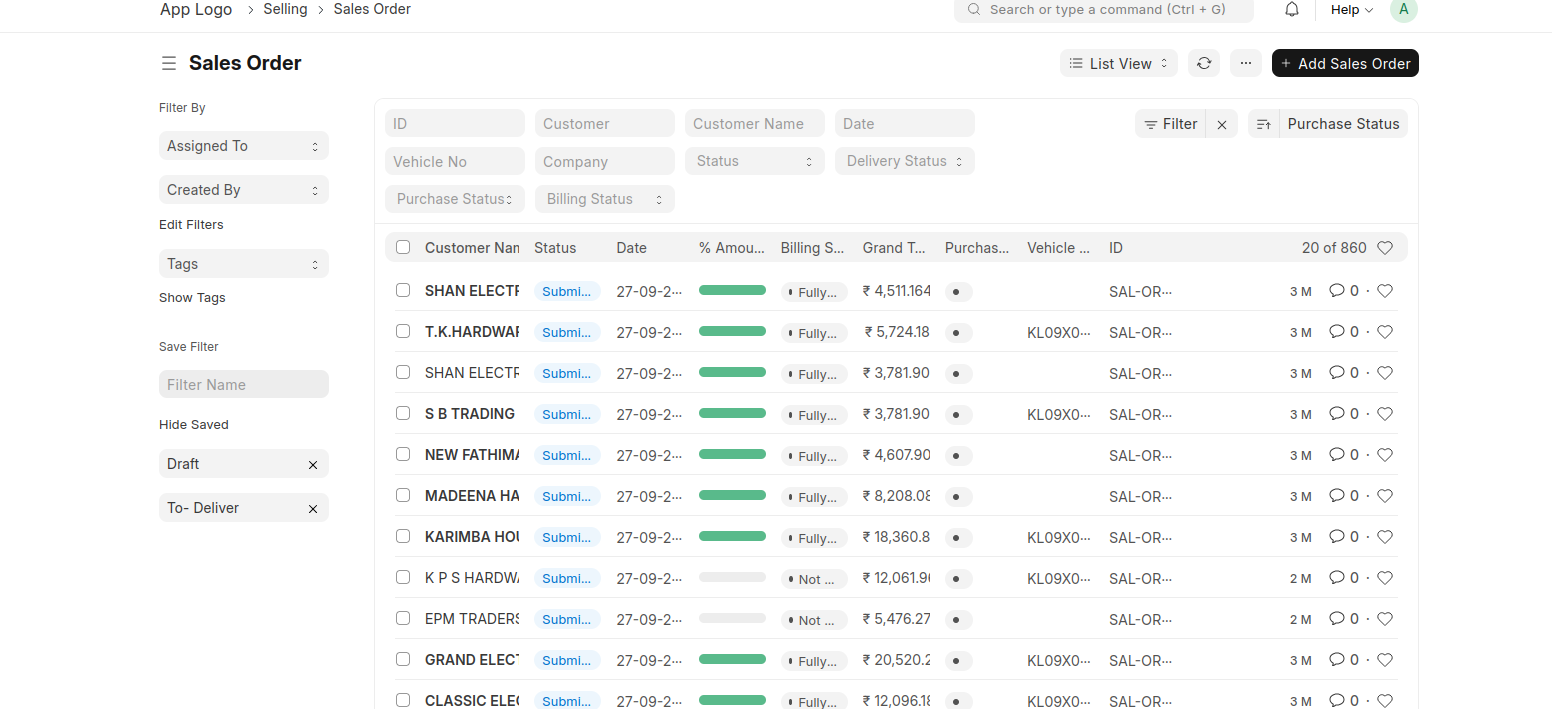Toggle the sort direction icon
The width and height of the screenshot is (1552, 709).
pyautogui.click(x=1264, y=124)
